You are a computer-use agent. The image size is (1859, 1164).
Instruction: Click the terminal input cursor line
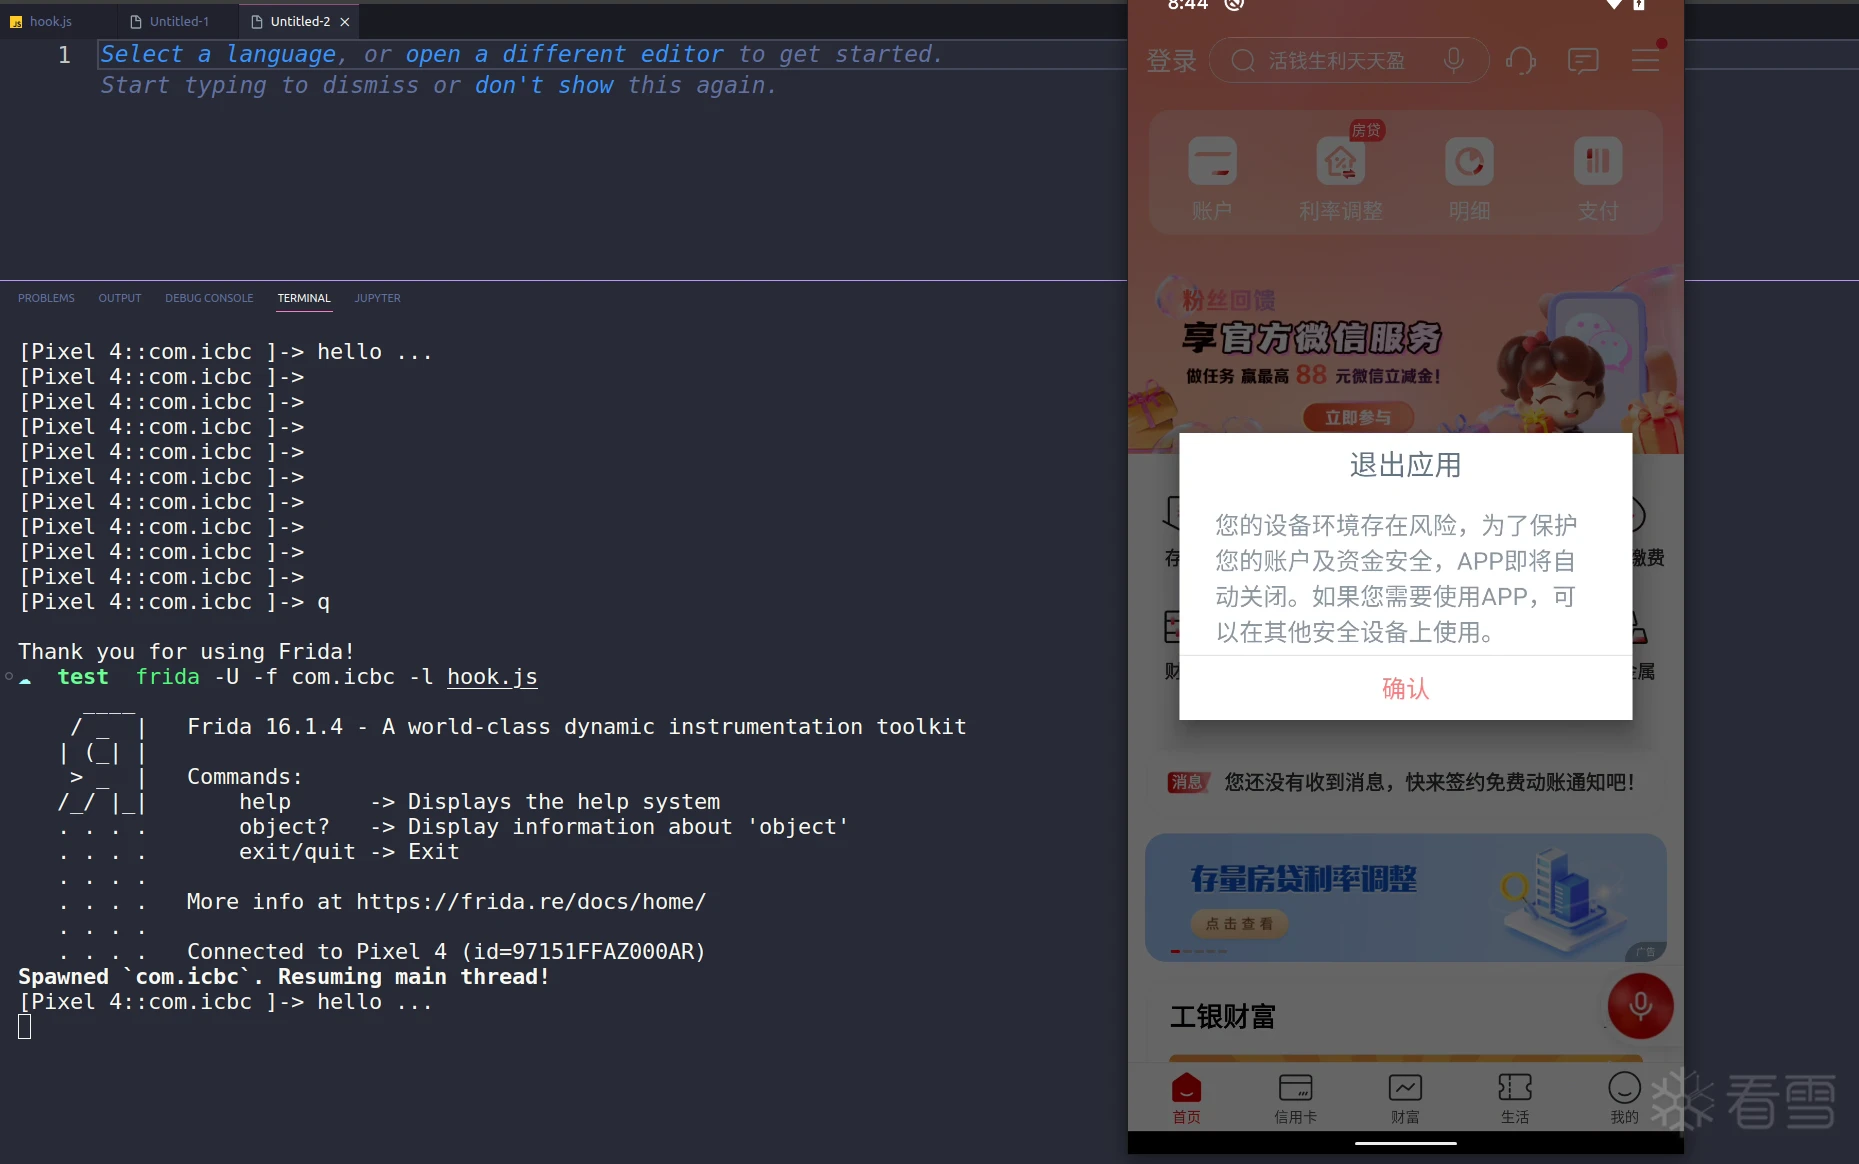[25, 1027]
